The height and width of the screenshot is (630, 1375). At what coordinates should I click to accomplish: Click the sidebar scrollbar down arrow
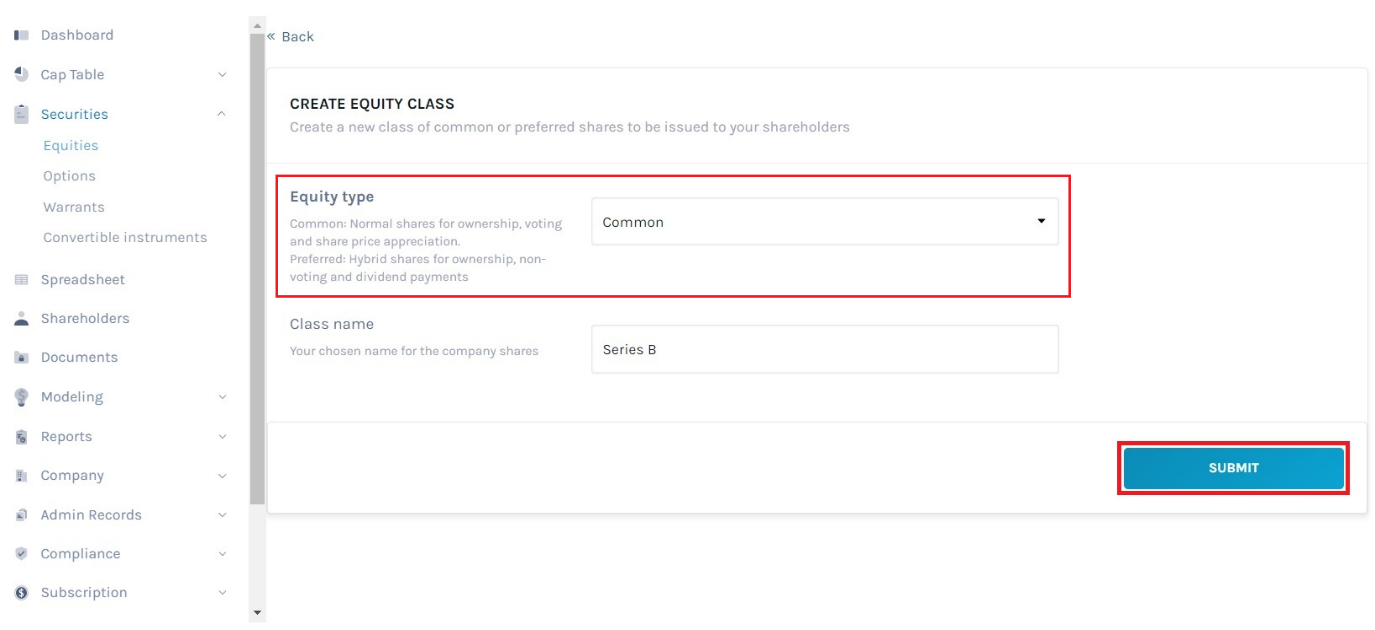[257, 612]
